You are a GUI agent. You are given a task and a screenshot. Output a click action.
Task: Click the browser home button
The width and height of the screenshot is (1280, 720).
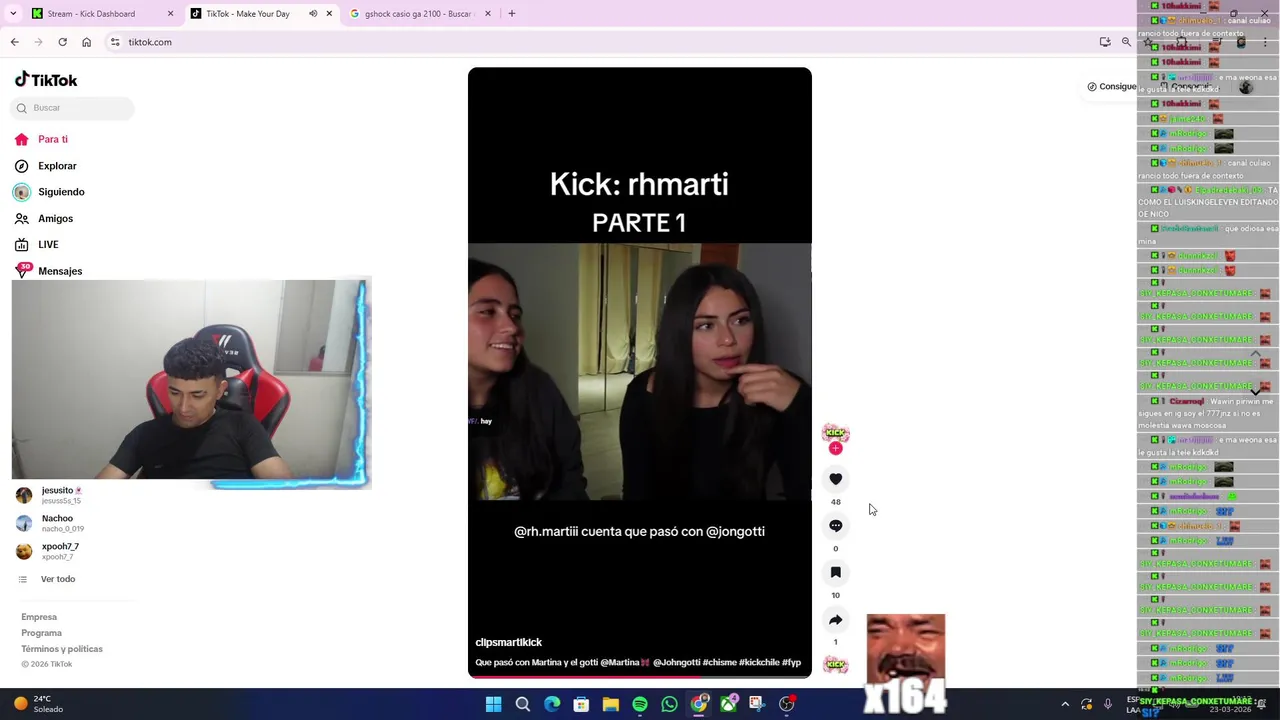(86, 42)
